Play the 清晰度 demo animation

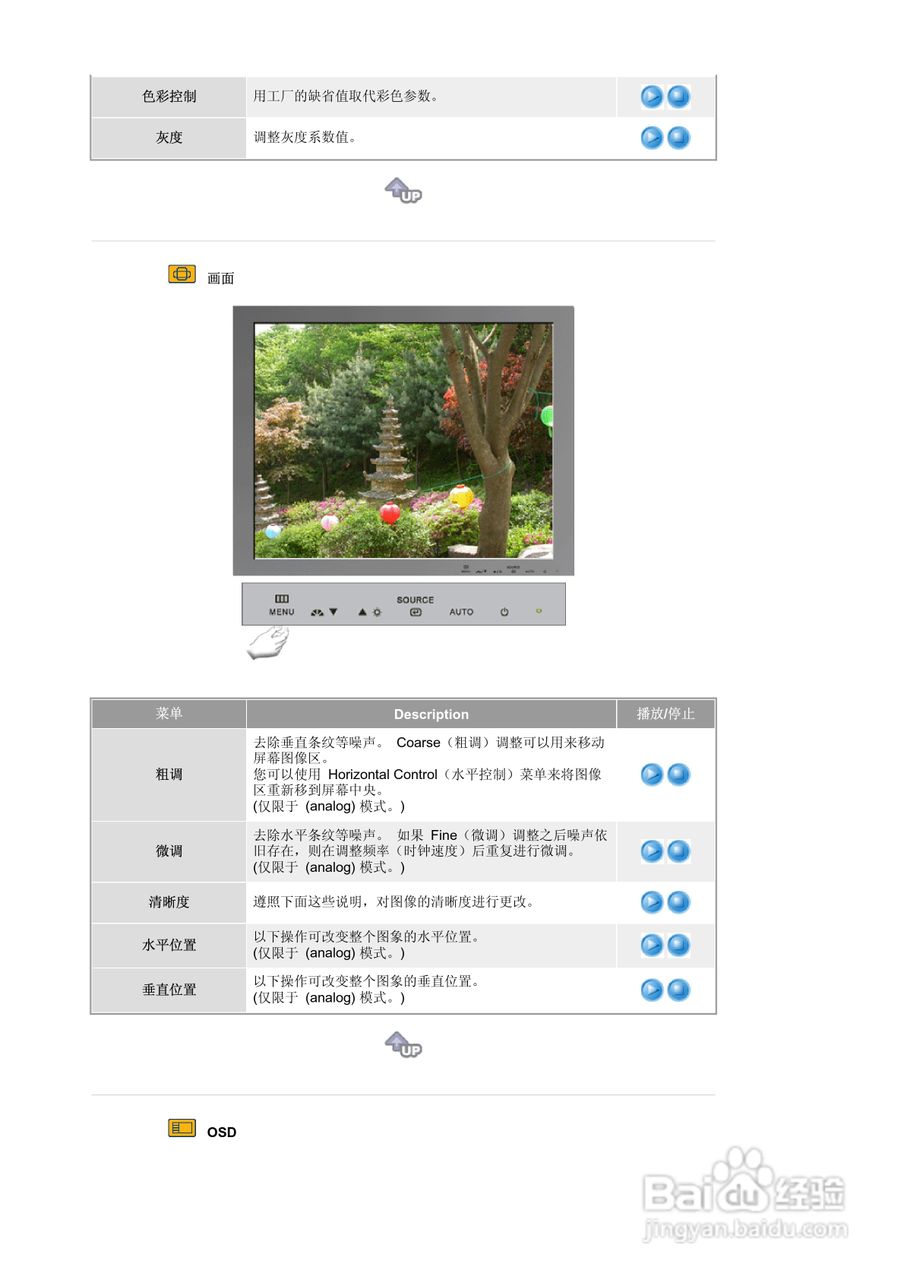[x=652, y=902]
